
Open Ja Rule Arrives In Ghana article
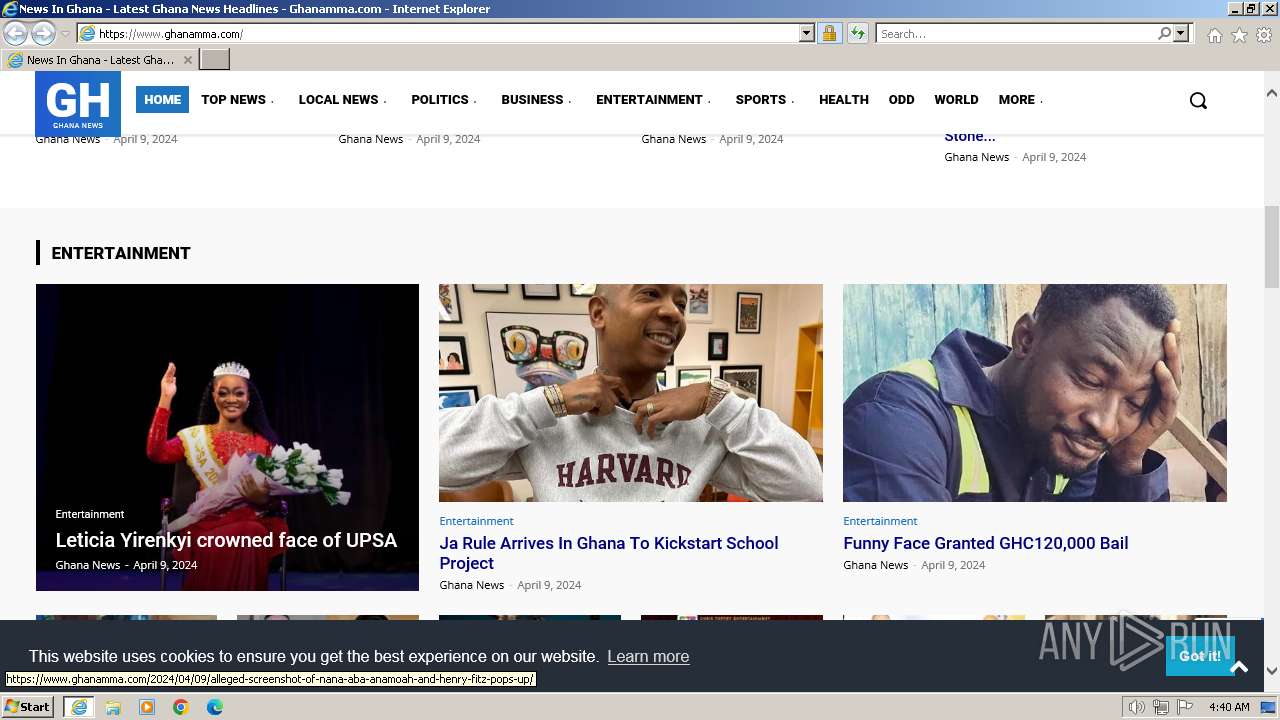pos(608,553)
